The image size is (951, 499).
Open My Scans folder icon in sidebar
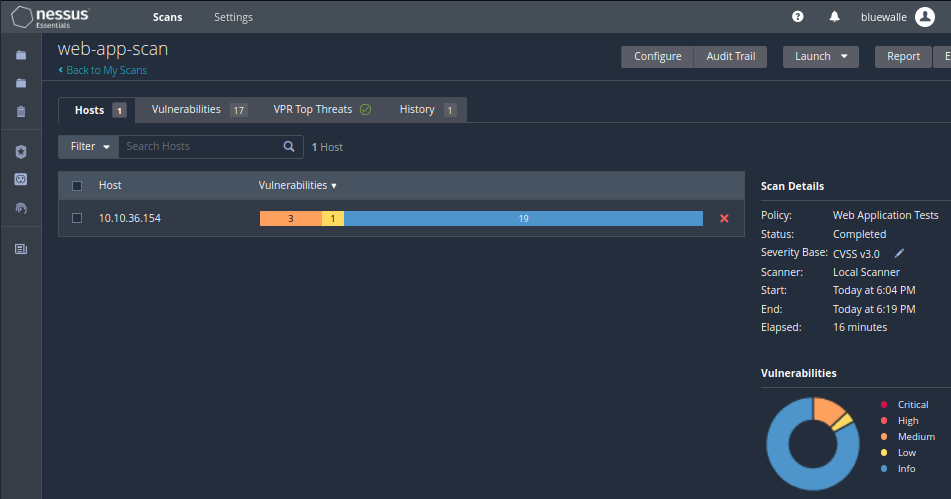click(x=21, y=55)
